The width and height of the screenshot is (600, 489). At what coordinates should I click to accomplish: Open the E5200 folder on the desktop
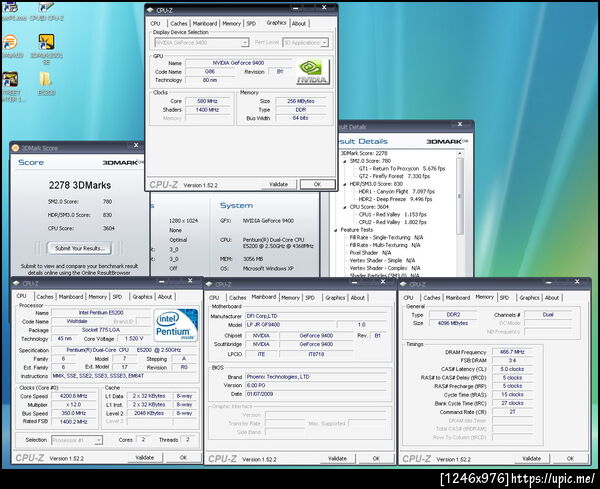tap(46, 80)
